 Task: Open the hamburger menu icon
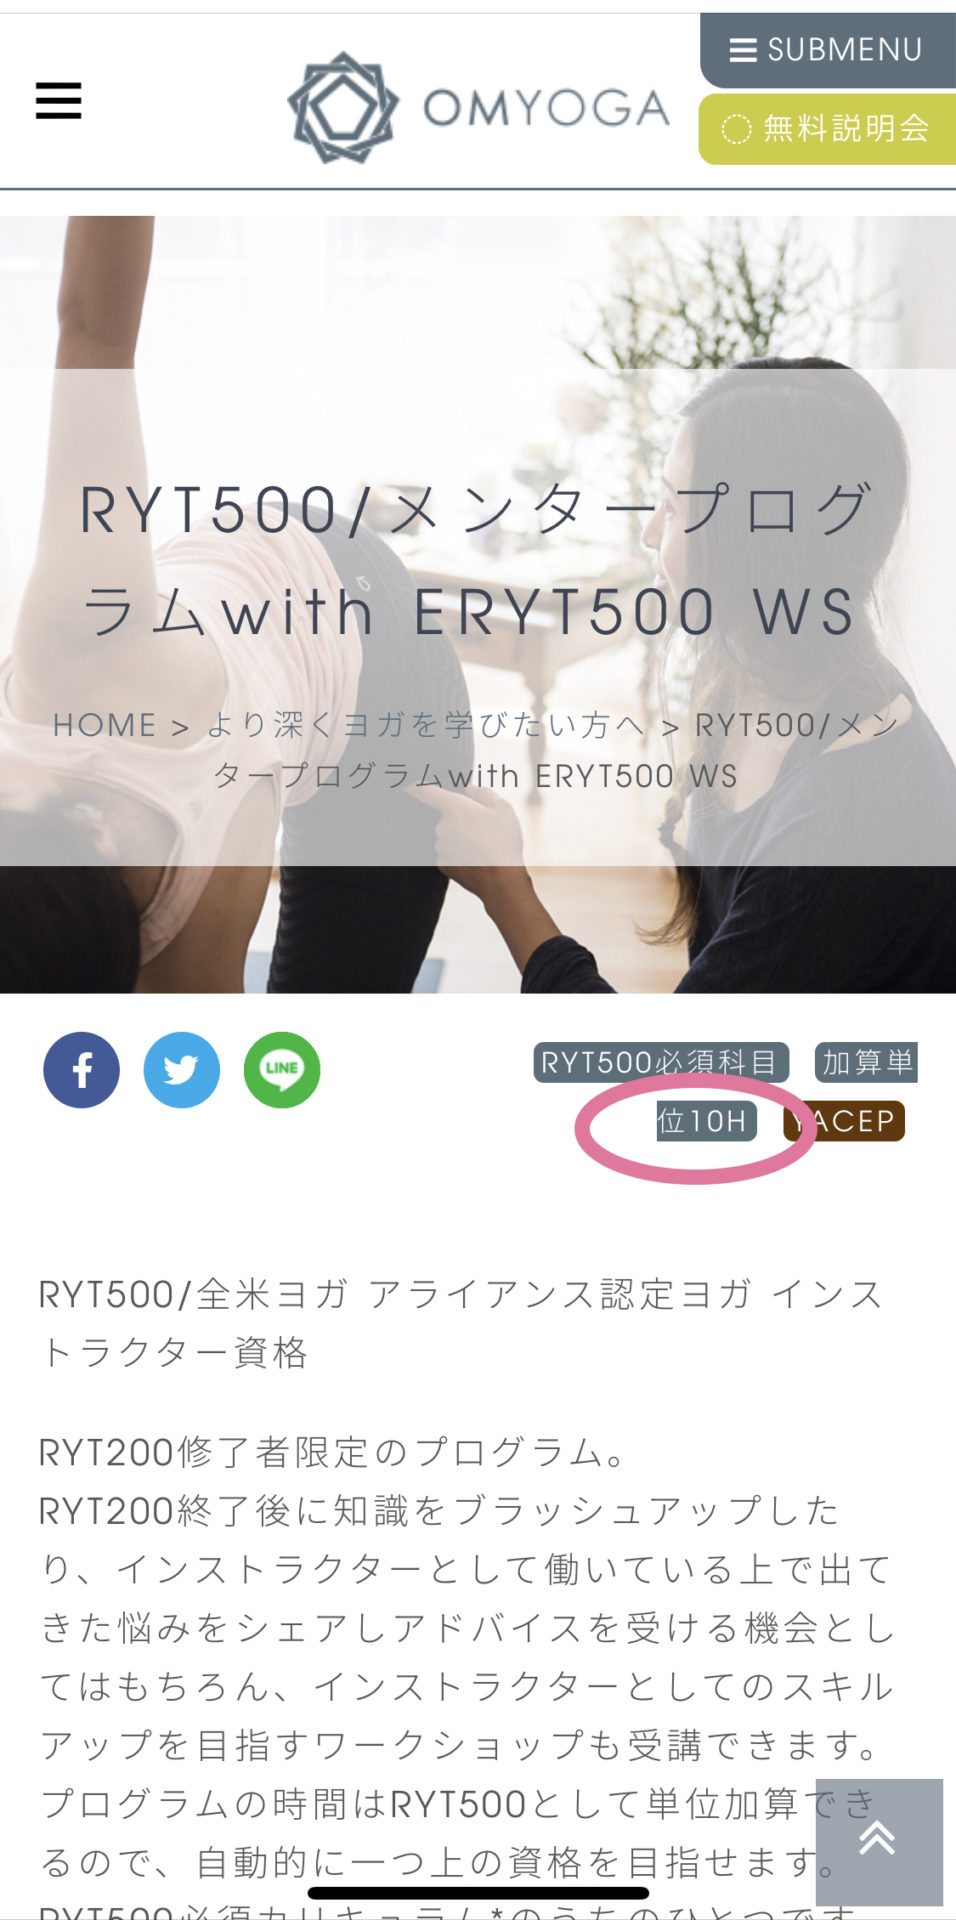58,100
